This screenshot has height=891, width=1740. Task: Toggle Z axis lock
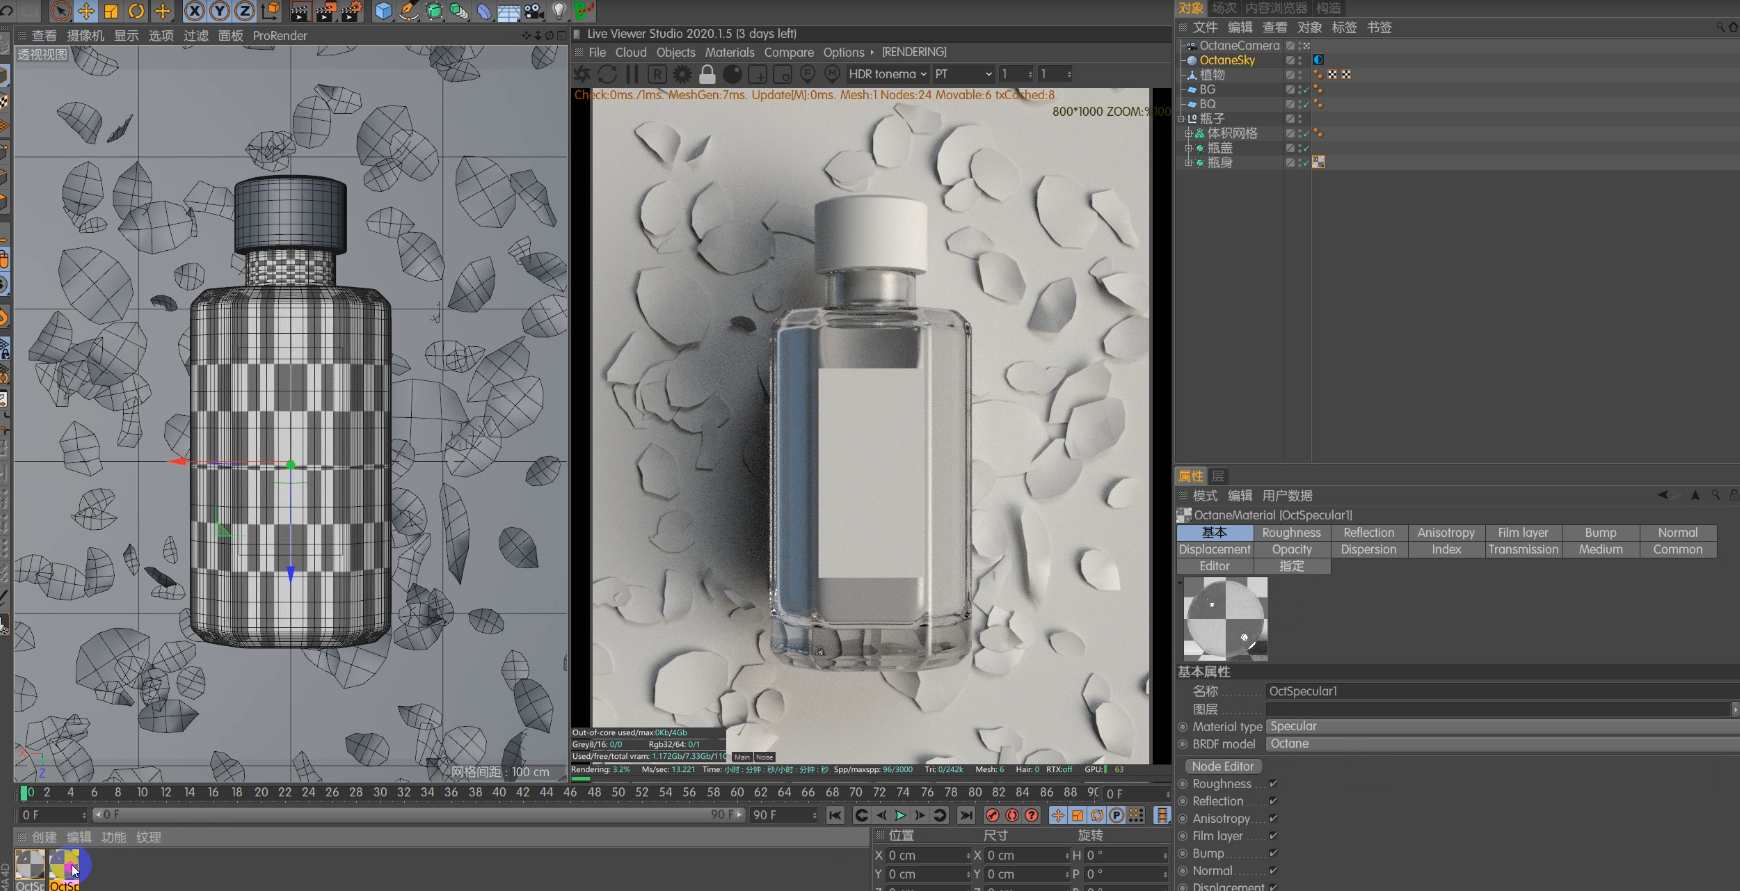pyautogui.click(x=245, y=11)
